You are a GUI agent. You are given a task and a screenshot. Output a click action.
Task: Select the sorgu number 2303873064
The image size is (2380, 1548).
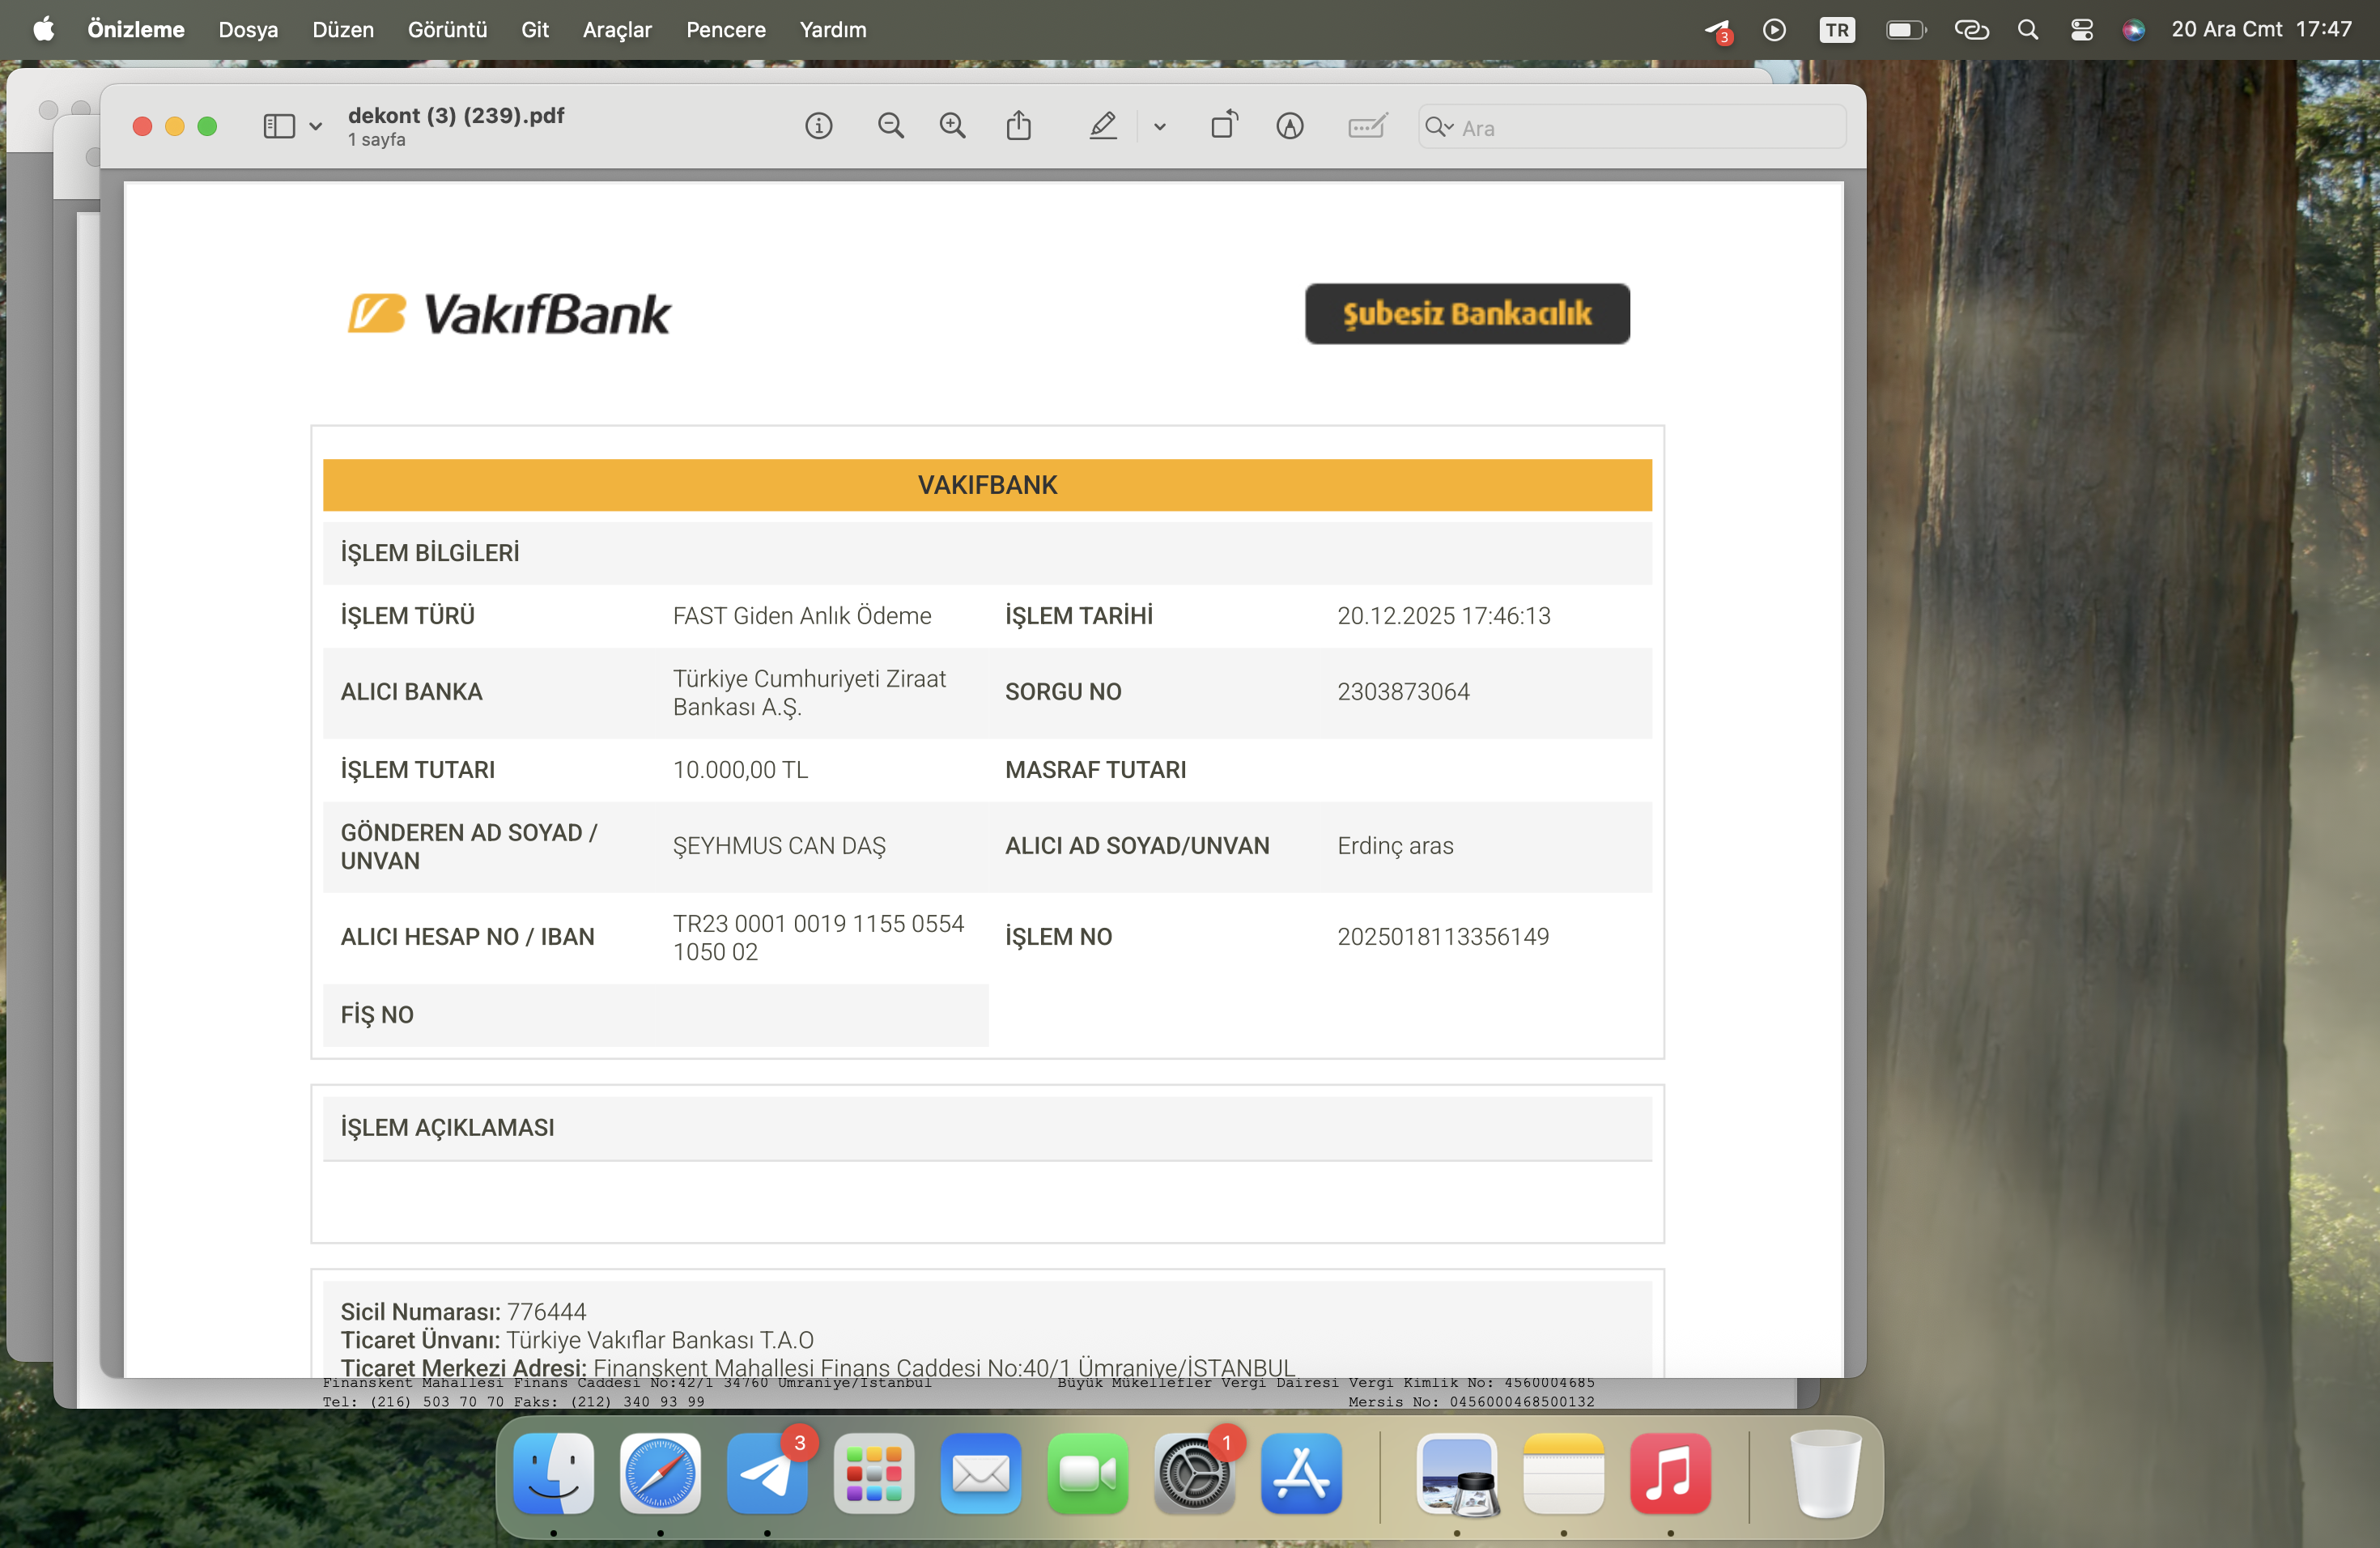pos(1403,692)
